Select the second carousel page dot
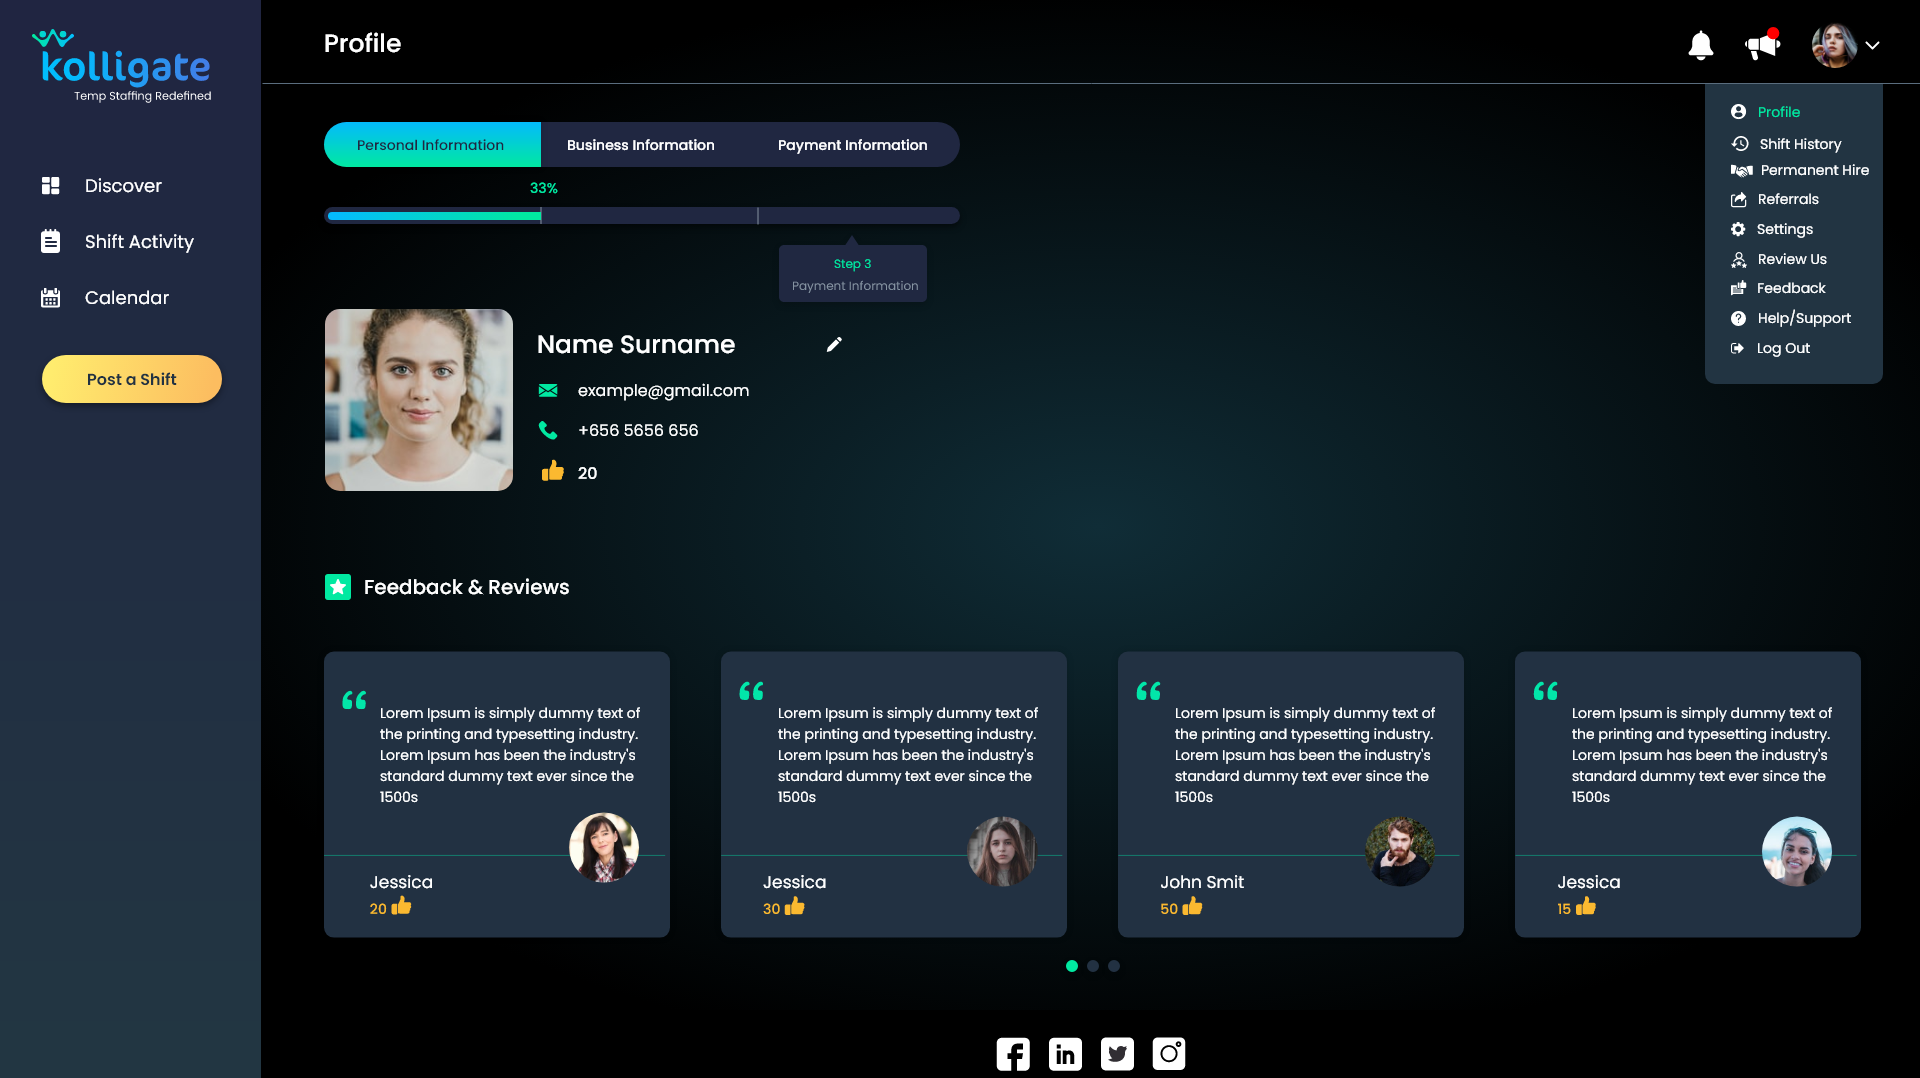1920x1078 pixels. 1093,966
